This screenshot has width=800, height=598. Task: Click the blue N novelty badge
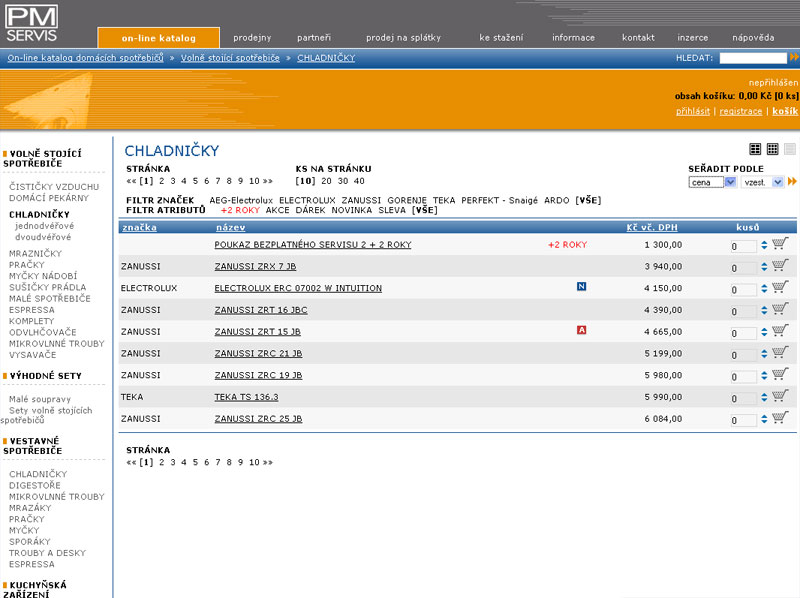(581, 286)
